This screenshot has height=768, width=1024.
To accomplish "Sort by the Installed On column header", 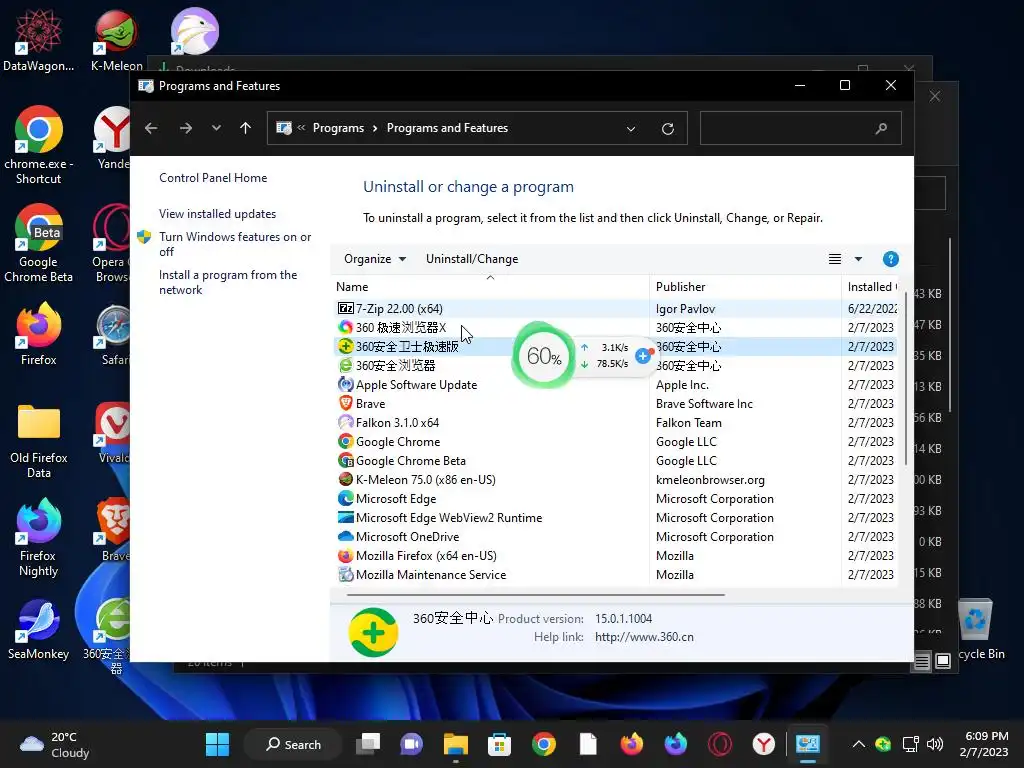I will [871, 287].
